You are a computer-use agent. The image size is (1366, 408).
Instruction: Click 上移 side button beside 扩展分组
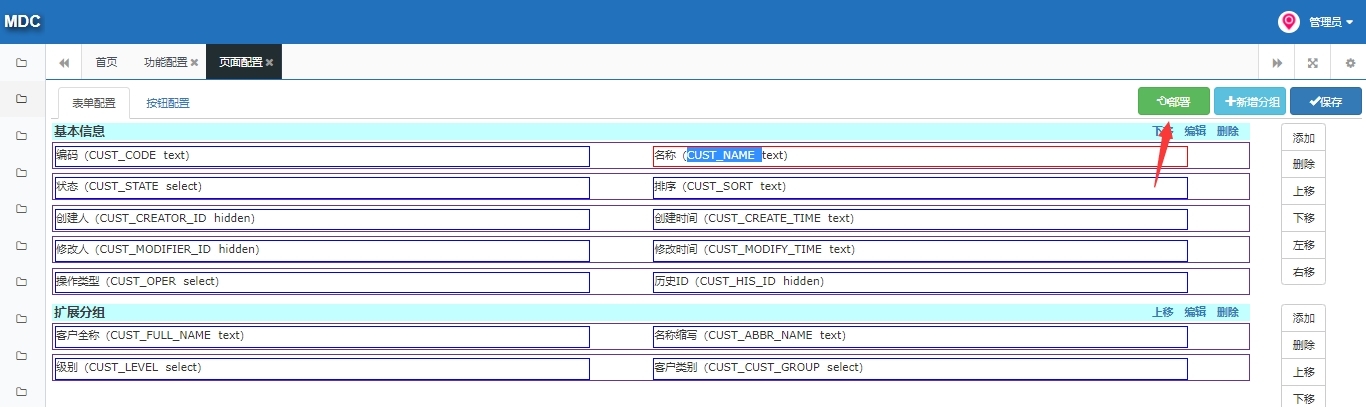pyautogui.click(x=1303, y=372)
